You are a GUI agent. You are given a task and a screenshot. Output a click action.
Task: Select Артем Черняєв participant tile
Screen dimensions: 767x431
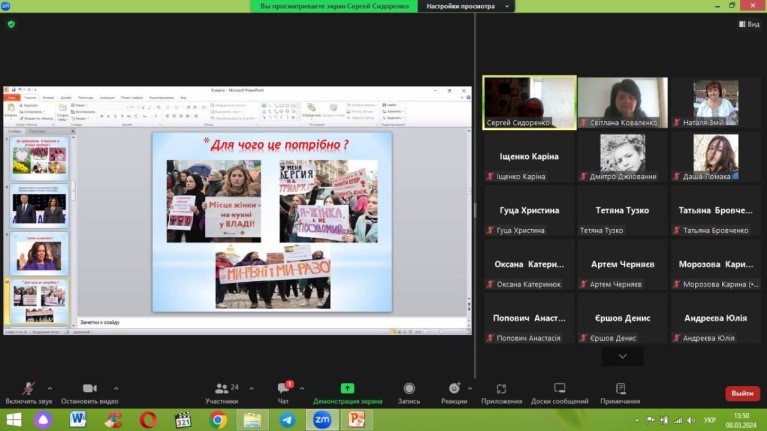coord(622,264)
